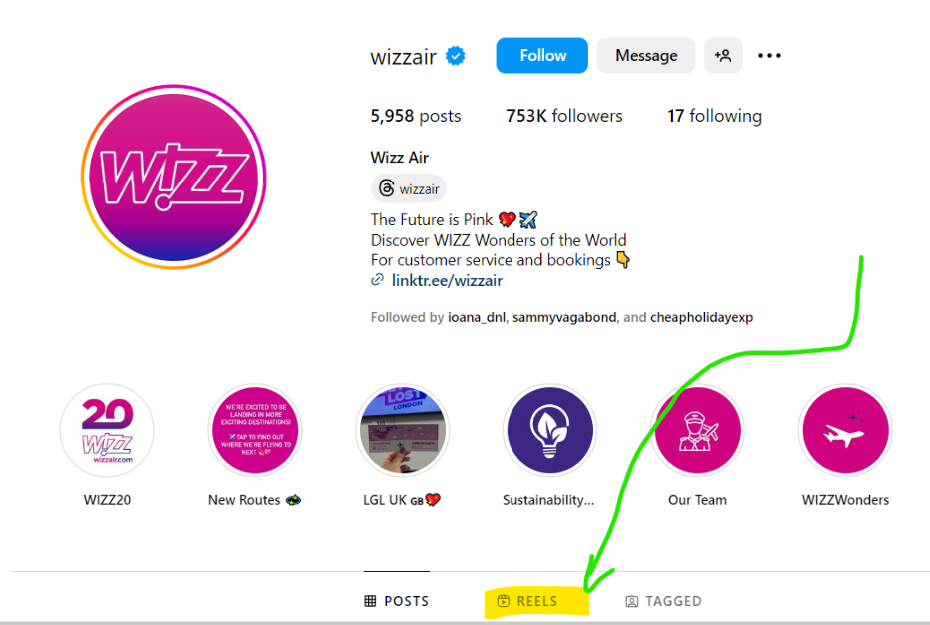930x625 pixels.
Task: Click the Message button
Action: click(x=645, y=55)
